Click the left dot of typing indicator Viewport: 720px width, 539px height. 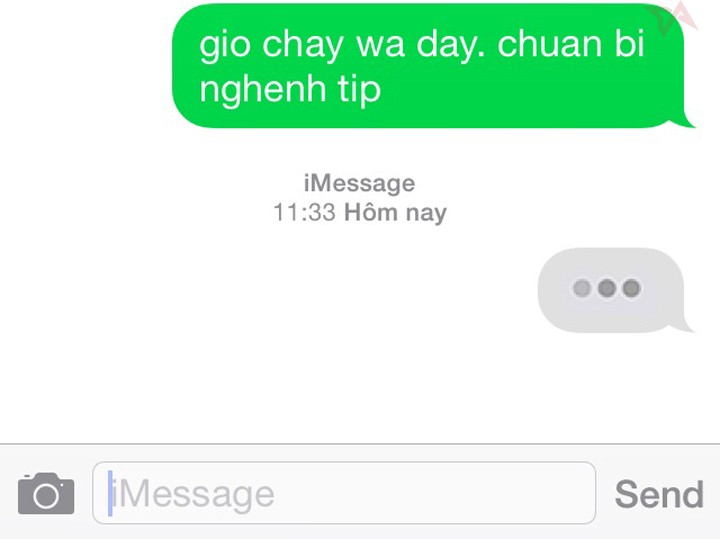(582, 288)
